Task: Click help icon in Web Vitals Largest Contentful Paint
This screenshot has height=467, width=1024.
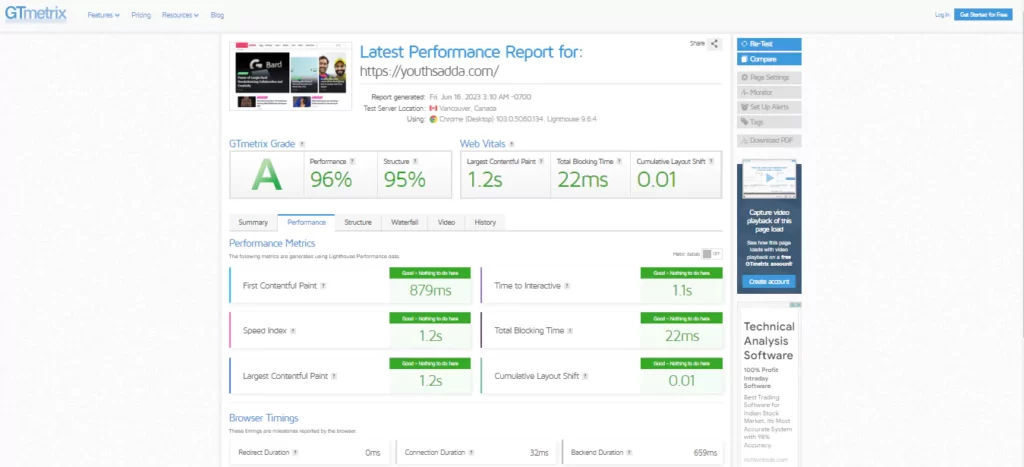Action: click(541, 161)
